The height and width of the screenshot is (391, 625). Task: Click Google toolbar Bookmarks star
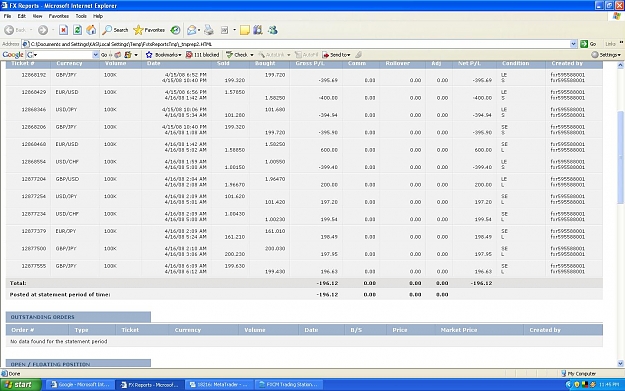(x=163, y=55)
